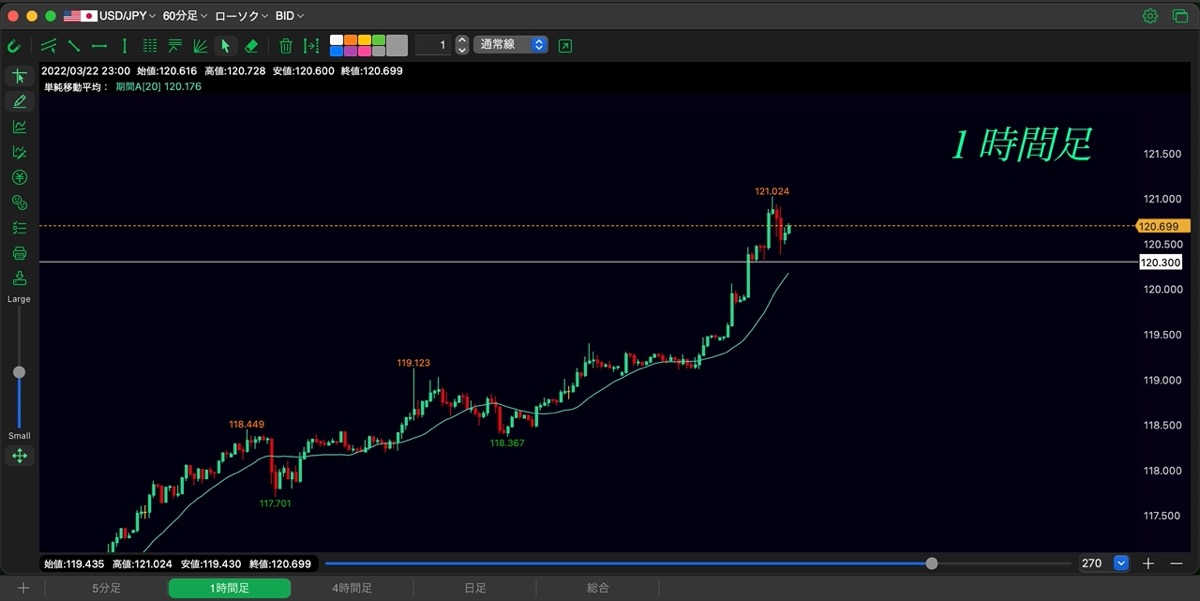This screenshot has height=601, width=1200.
Task: Click the trash can delete icon
Action: [286, 45]
